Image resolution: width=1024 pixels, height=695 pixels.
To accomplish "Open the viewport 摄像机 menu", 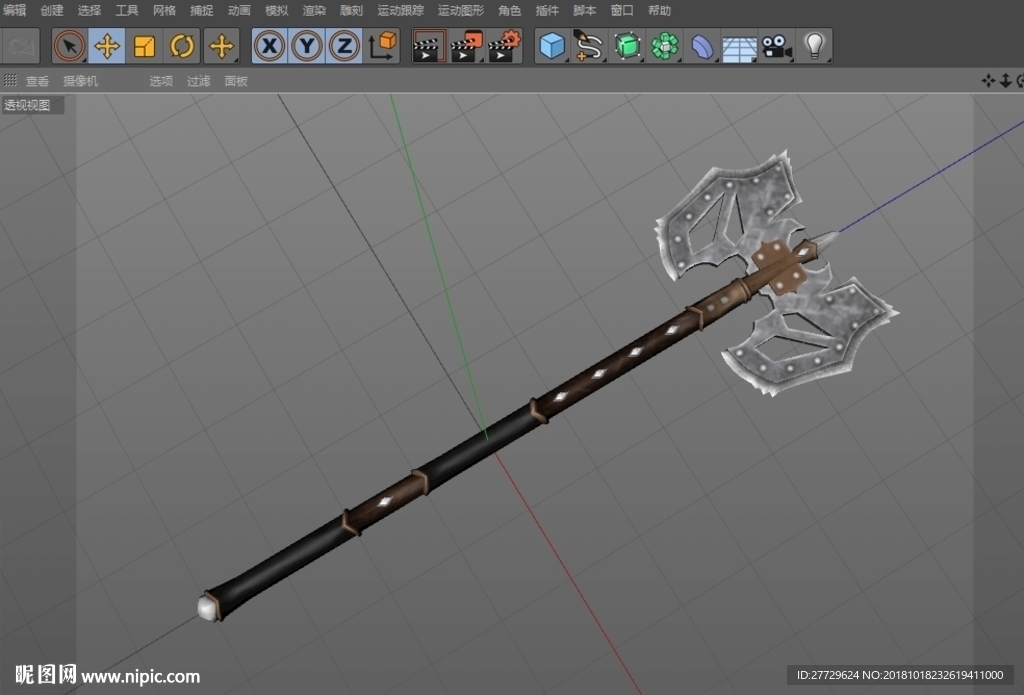I will (x=80, y=81).
